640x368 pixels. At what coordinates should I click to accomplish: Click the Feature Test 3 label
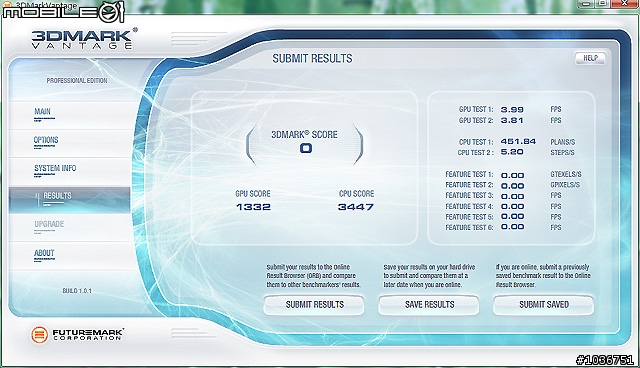pos(469,195)
